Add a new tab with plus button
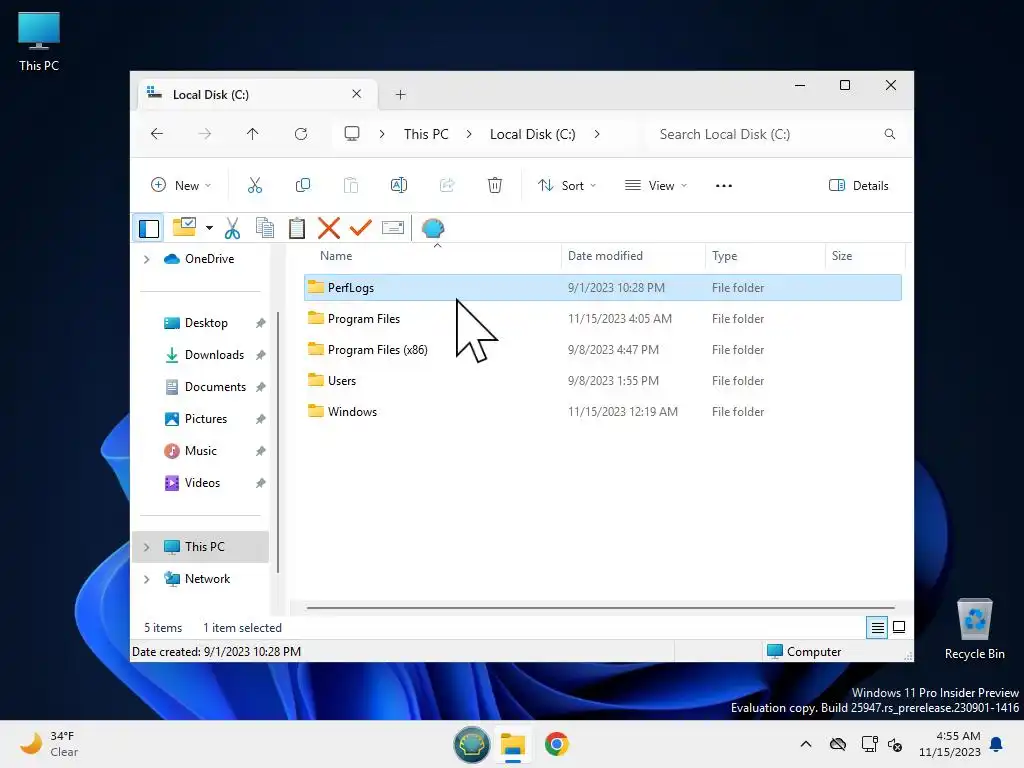Screen dimensions: 1024x768 click(400, 95)
